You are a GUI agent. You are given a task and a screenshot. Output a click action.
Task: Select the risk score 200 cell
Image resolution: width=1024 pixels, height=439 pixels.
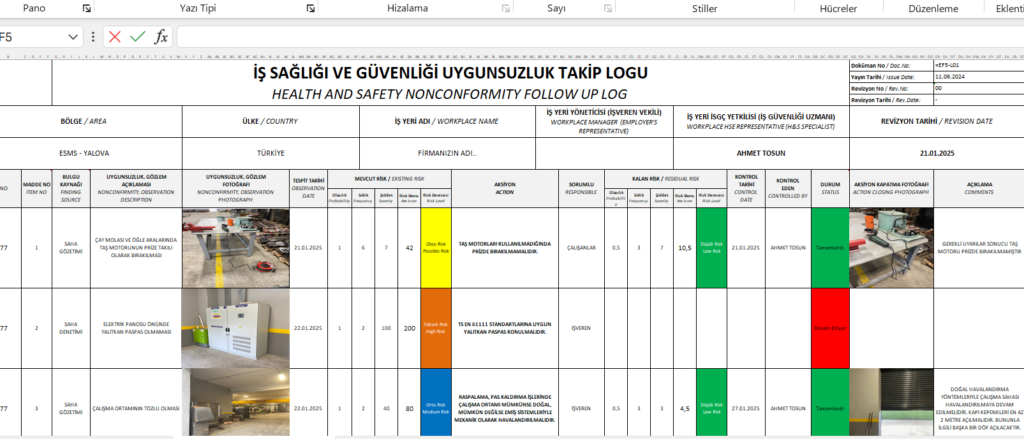tap(409, 329)
